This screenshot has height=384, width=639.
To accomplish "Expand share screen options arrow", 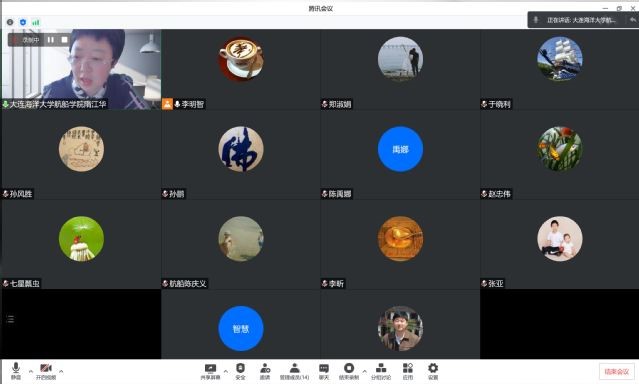I will tap(226, 371).
